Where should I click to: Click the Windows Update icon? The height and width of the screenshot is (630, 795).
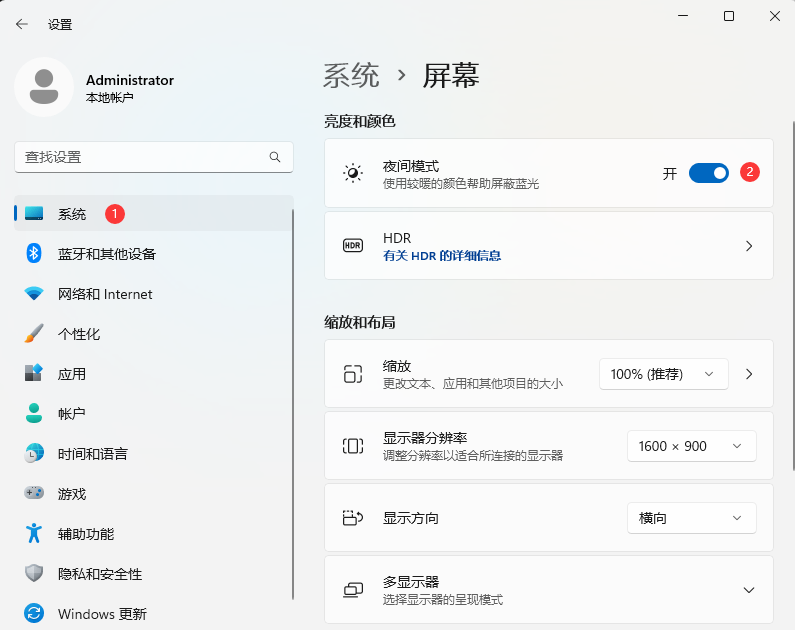34,613
